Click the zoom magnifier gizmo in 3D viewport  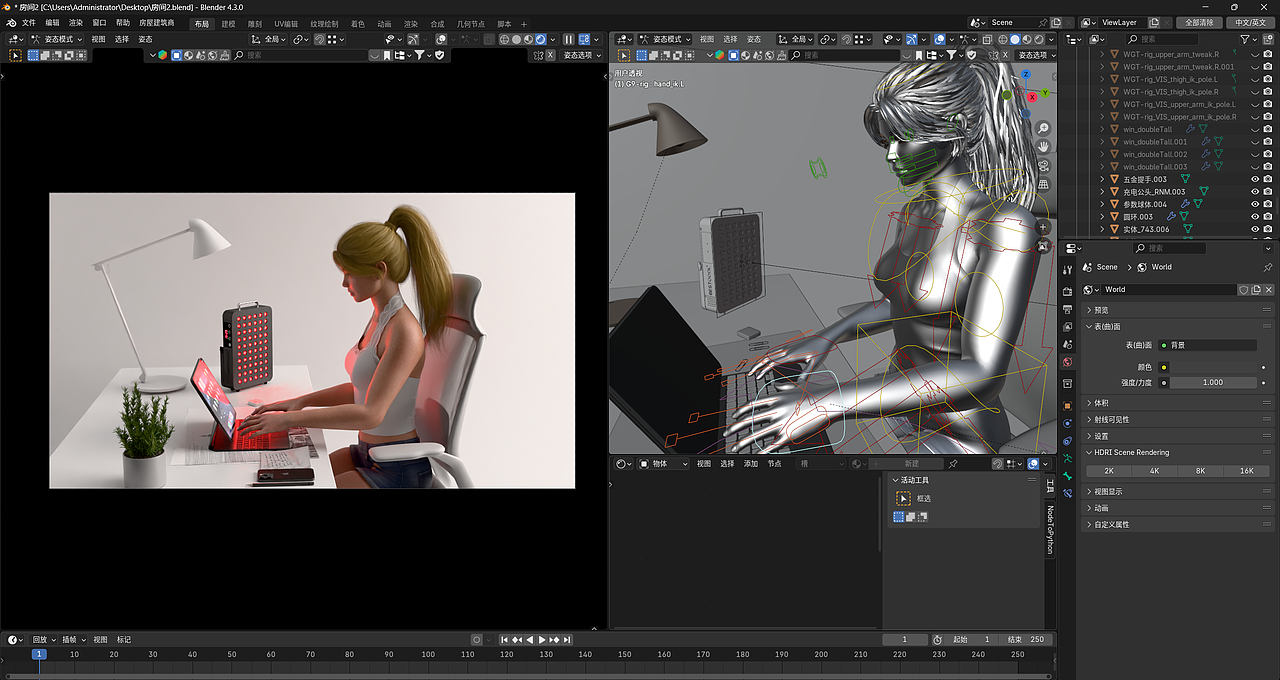pyautogui.click(x=1043, y=128)
